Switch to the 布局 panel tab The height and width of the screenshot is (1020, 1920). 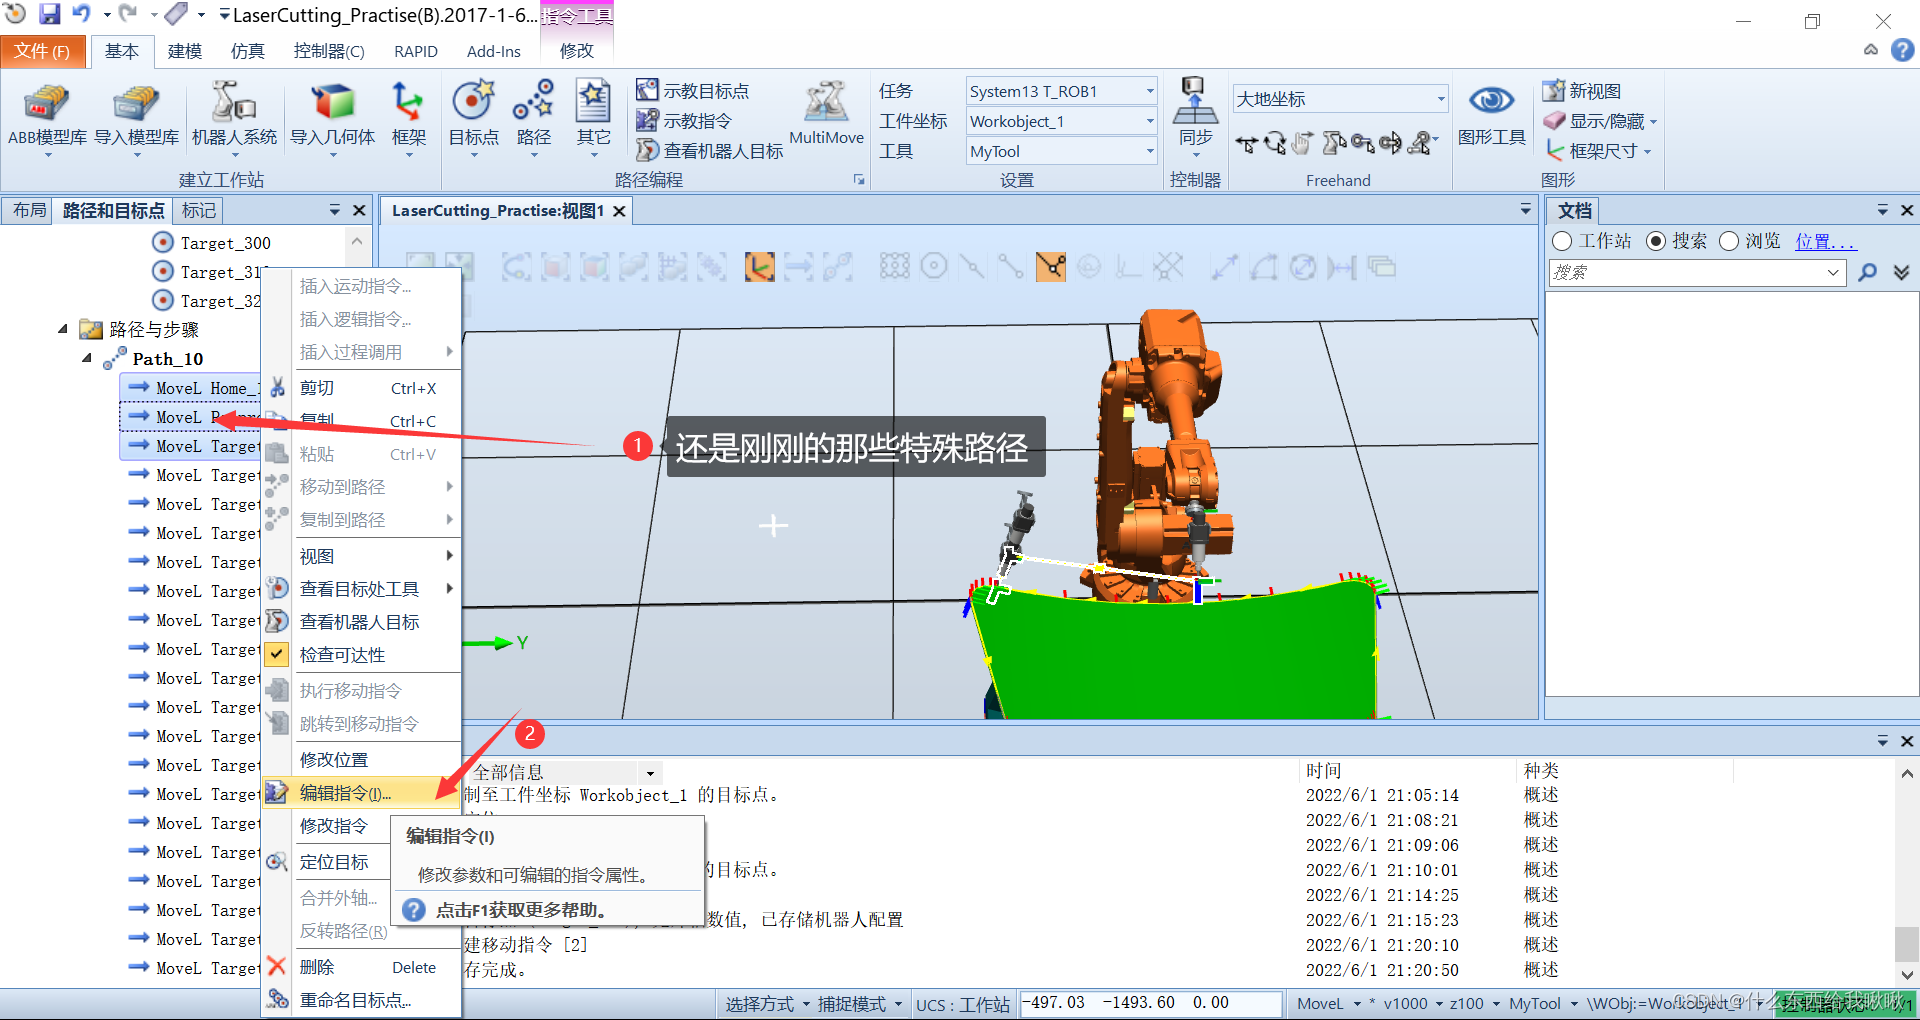(x=28, y=210)
